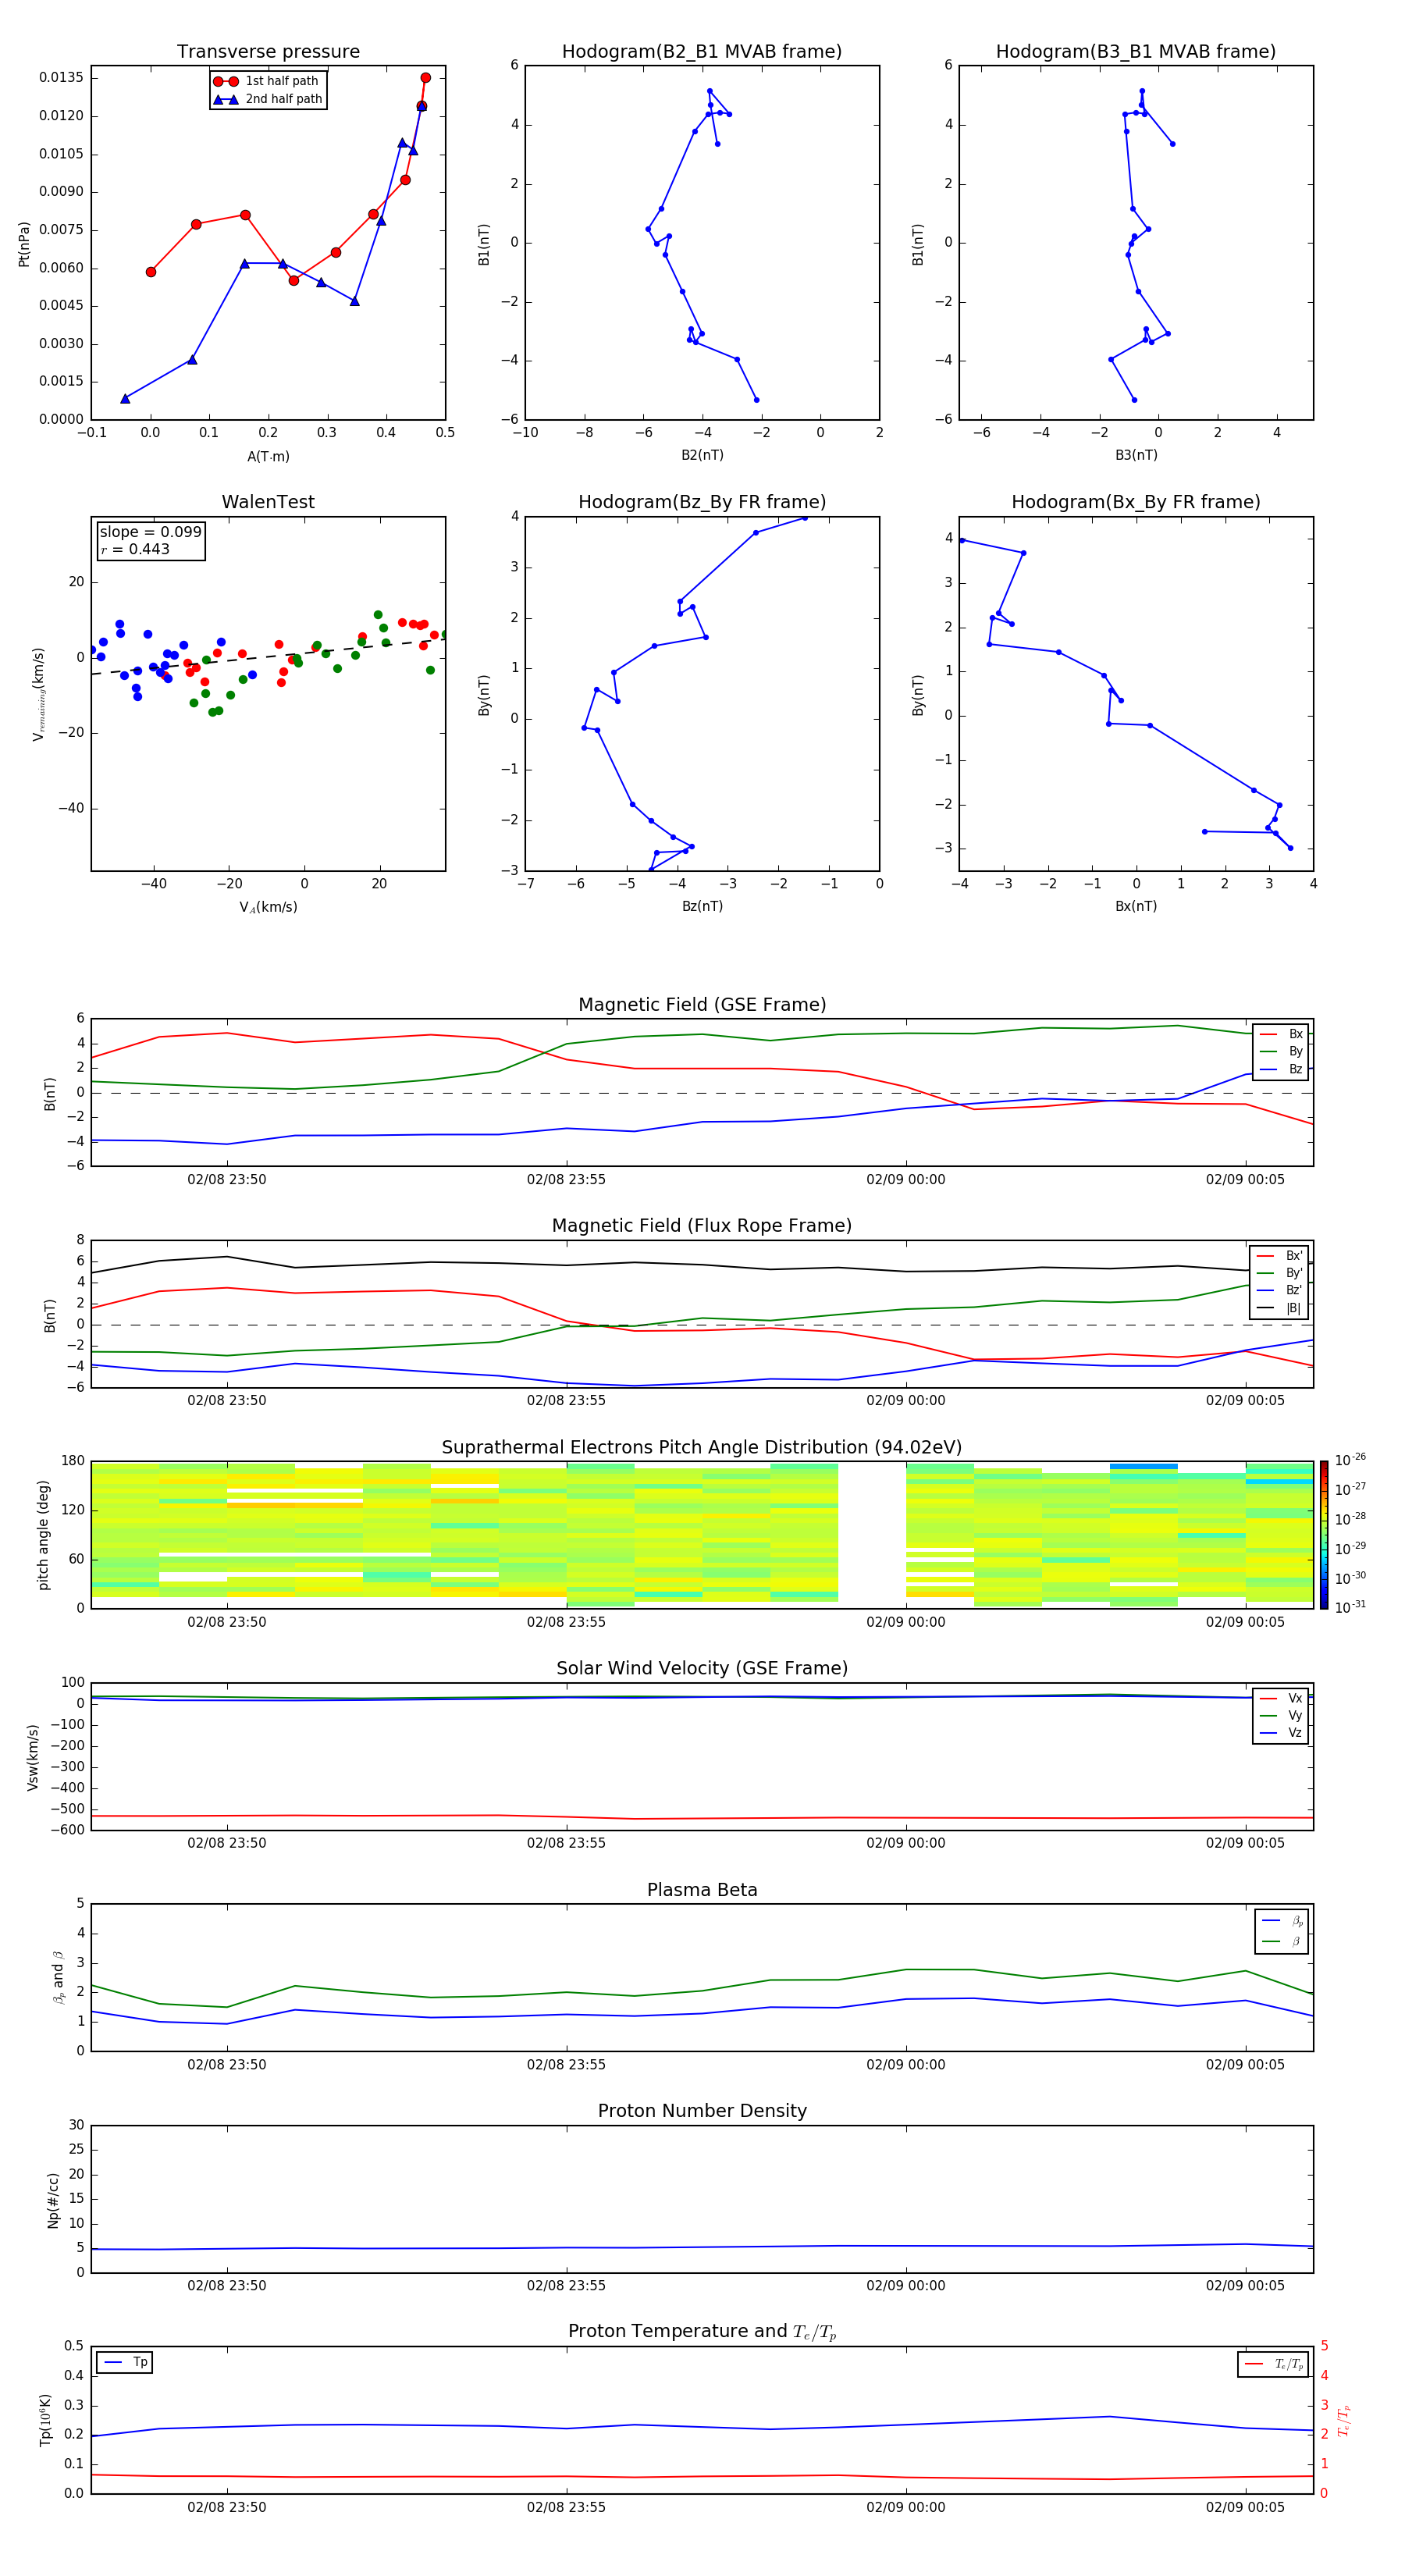Click 'B2(nT)' x-axis label
The height and width of the screenshot is (2576, 1405).
(x=702, y=455)
